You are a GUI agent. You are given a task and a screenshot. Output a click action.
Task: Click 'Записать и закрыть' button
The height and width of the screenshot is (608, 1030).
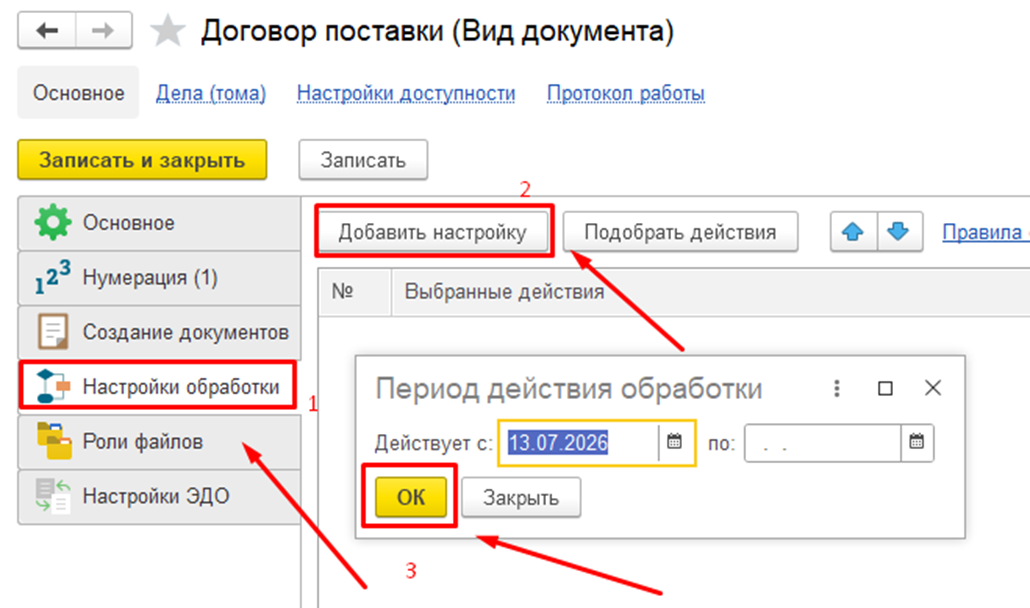(142, 160)
